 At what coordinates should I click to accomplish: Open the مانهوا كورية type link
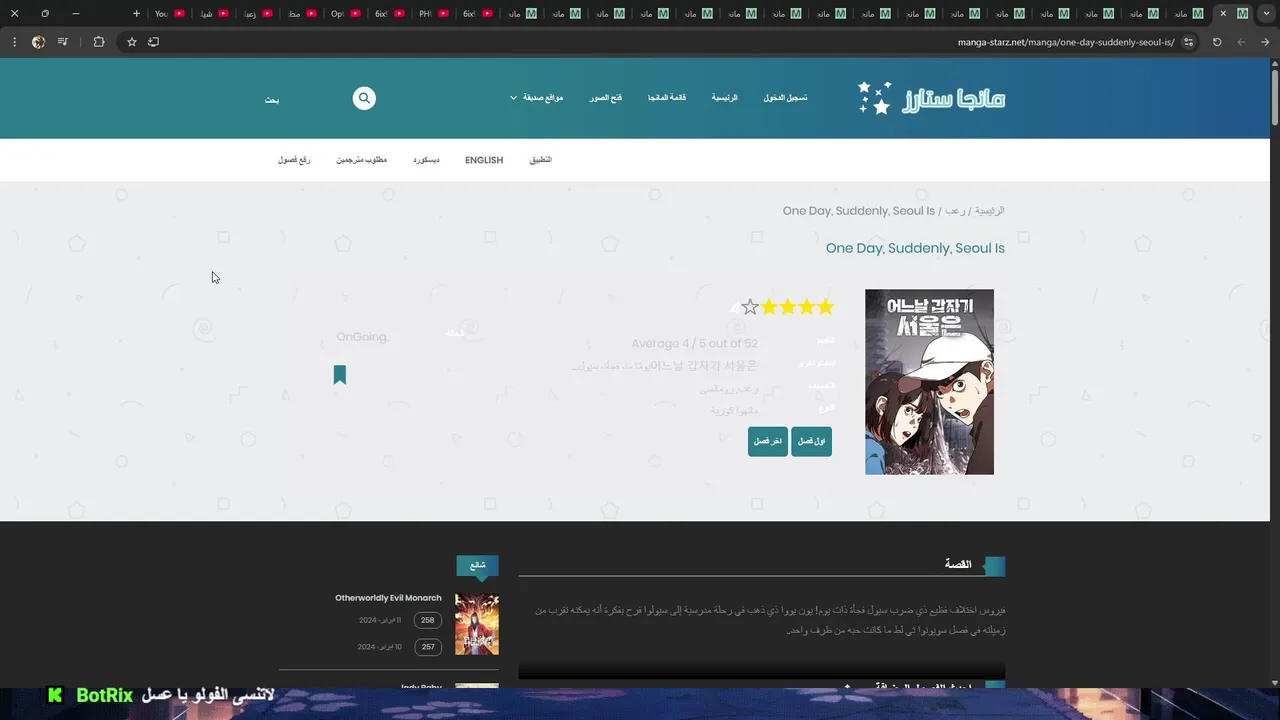pyautogui.click(x=735, y=410)
